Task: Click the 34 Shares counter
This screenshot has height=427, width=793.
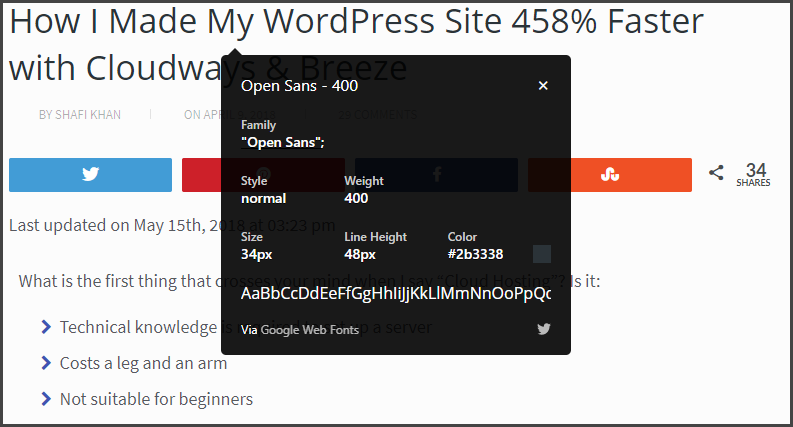Action: click(754, 175)
